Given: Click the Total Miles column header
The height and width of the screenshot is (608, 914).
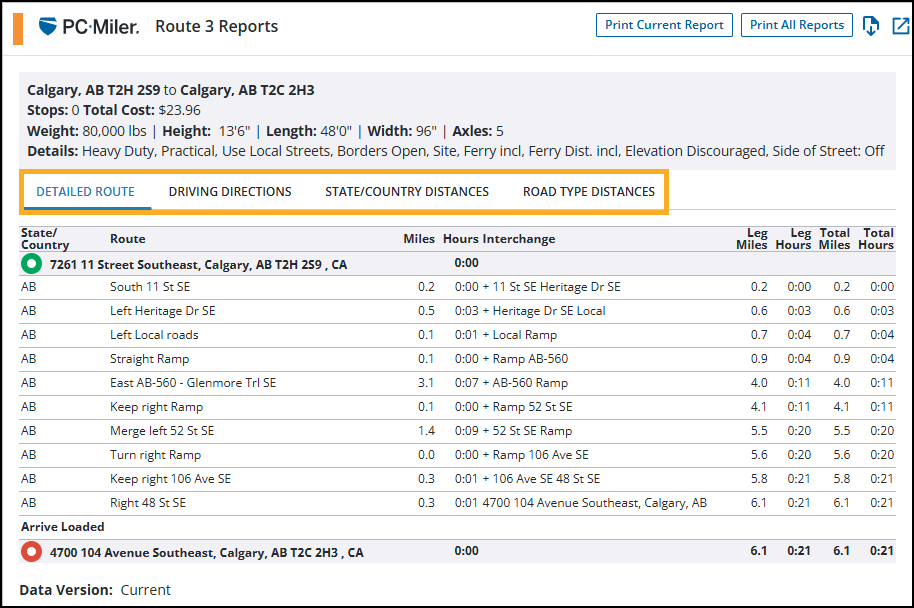Looking at the screenshot, I should click(x=834, y=239).
